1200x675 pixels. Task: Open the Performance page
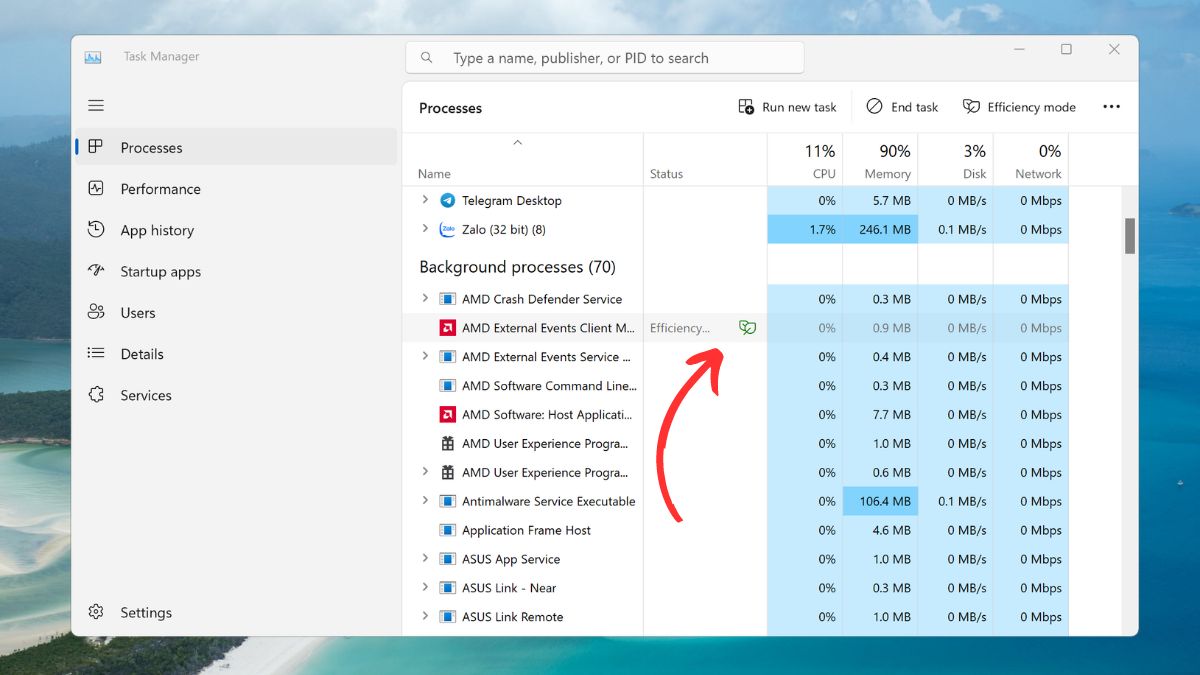click(160, 189)
